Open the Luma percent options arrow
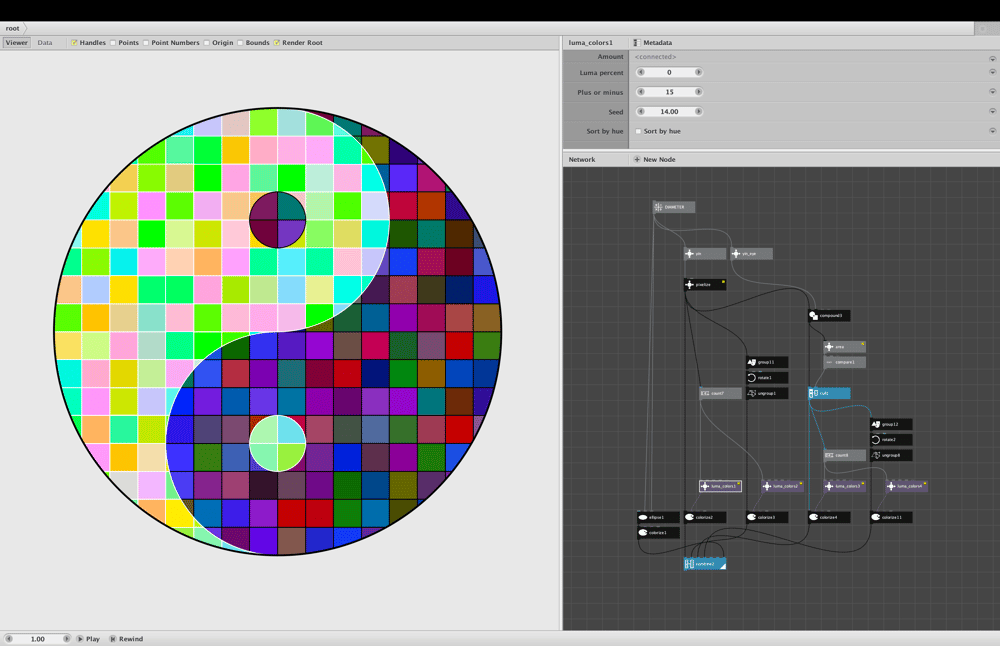The width and height of the screenshot is (1000, 646). (992, 72)
